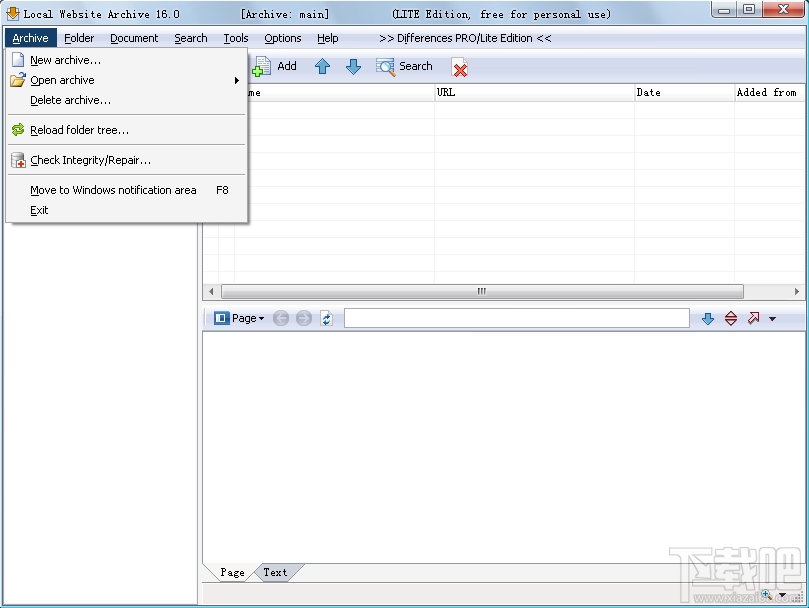
Task: Click the app icon in the title bar
Action: 13,13
